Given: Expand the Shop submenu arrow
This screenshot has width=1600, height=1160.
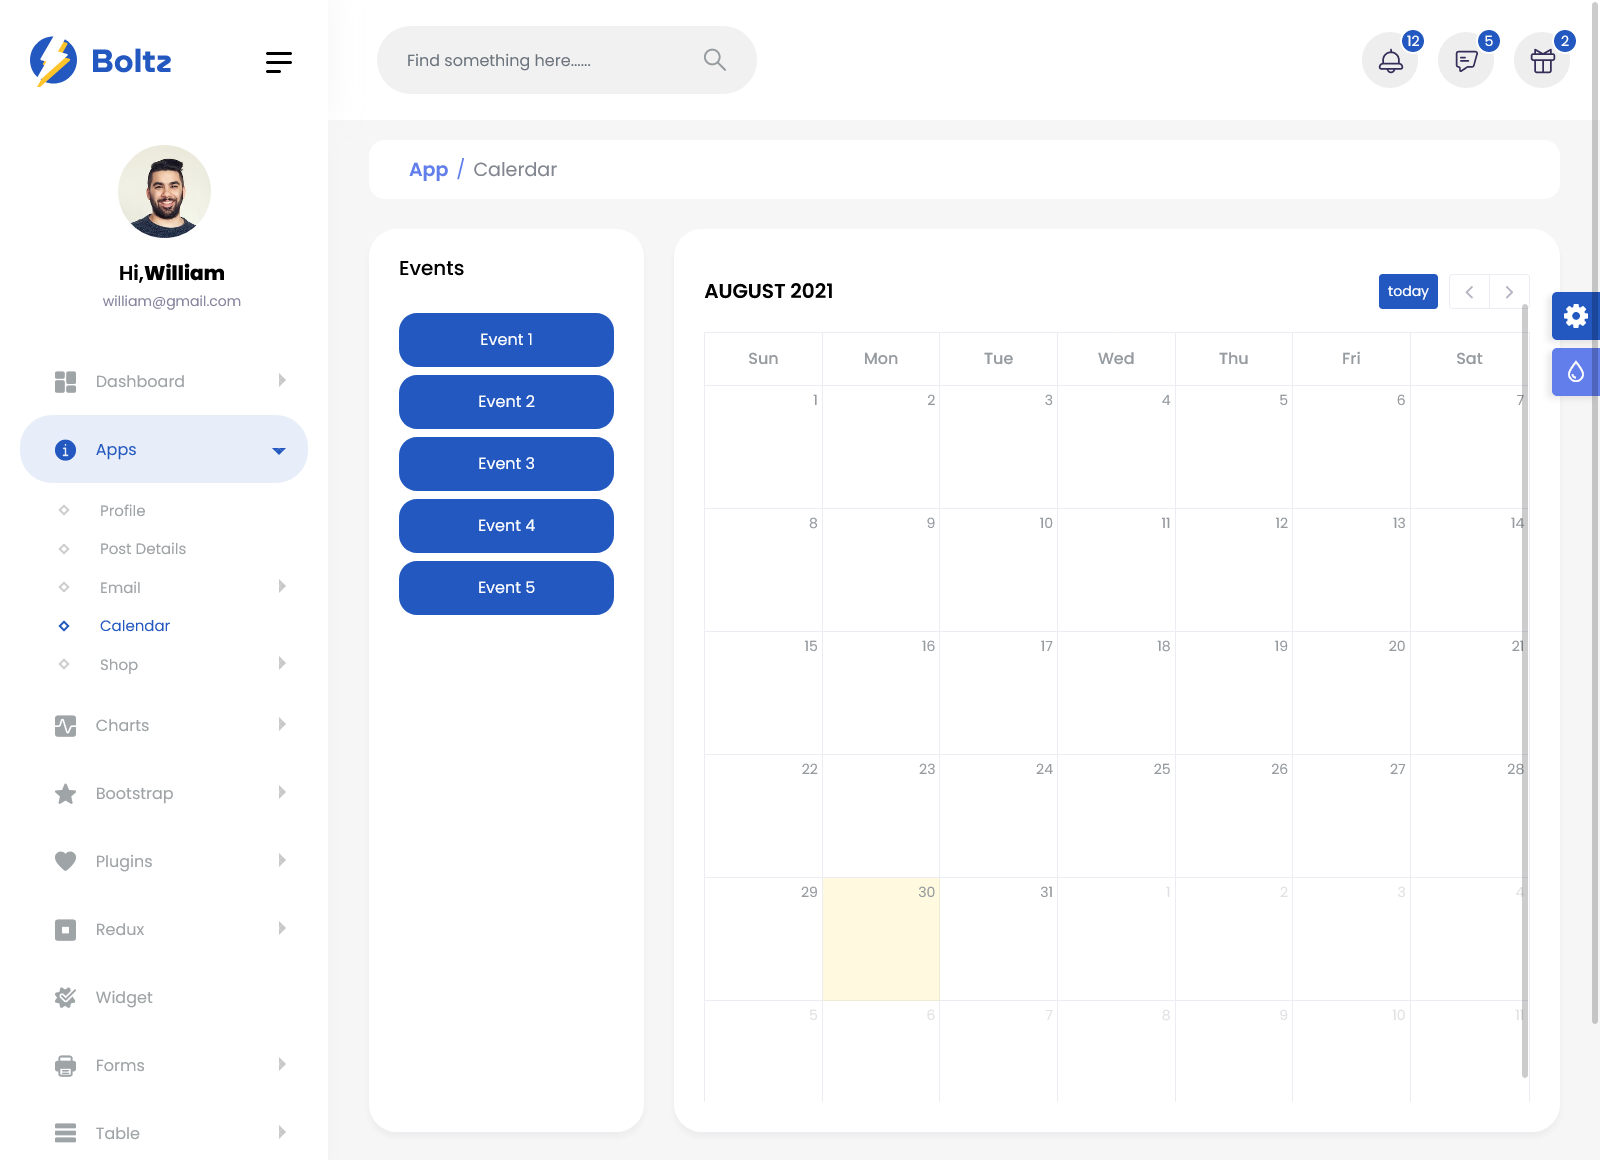Looking at the screenshot, I should pos(282,663).
